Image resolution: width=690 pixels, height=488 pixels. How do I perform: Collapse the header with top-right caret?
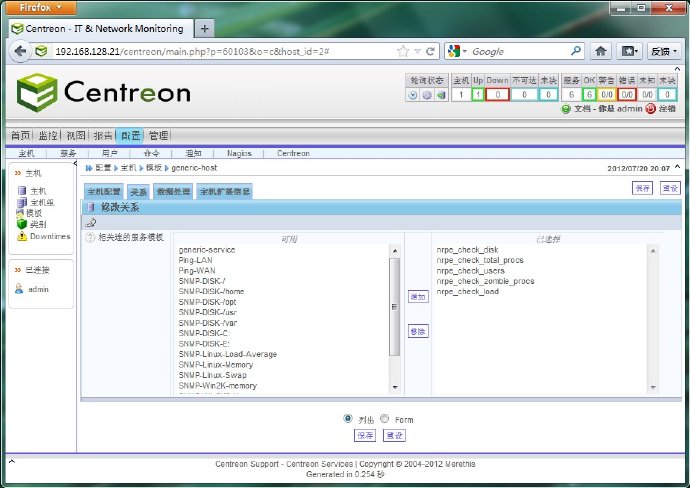[677, 69]
